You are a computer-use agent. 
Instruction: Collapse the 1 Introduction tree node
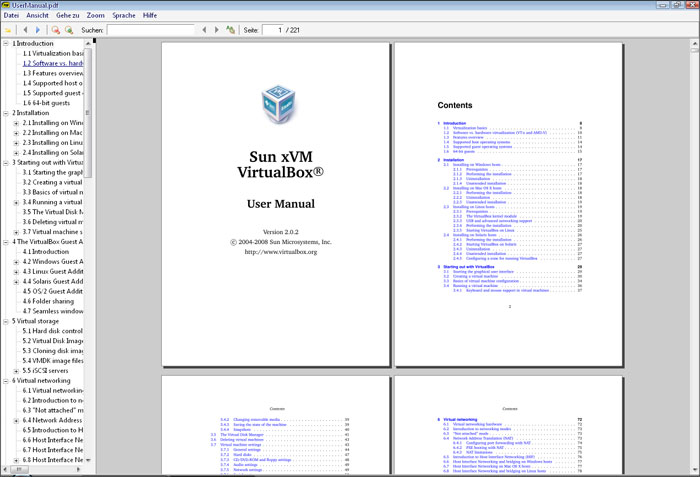point(6,44)
